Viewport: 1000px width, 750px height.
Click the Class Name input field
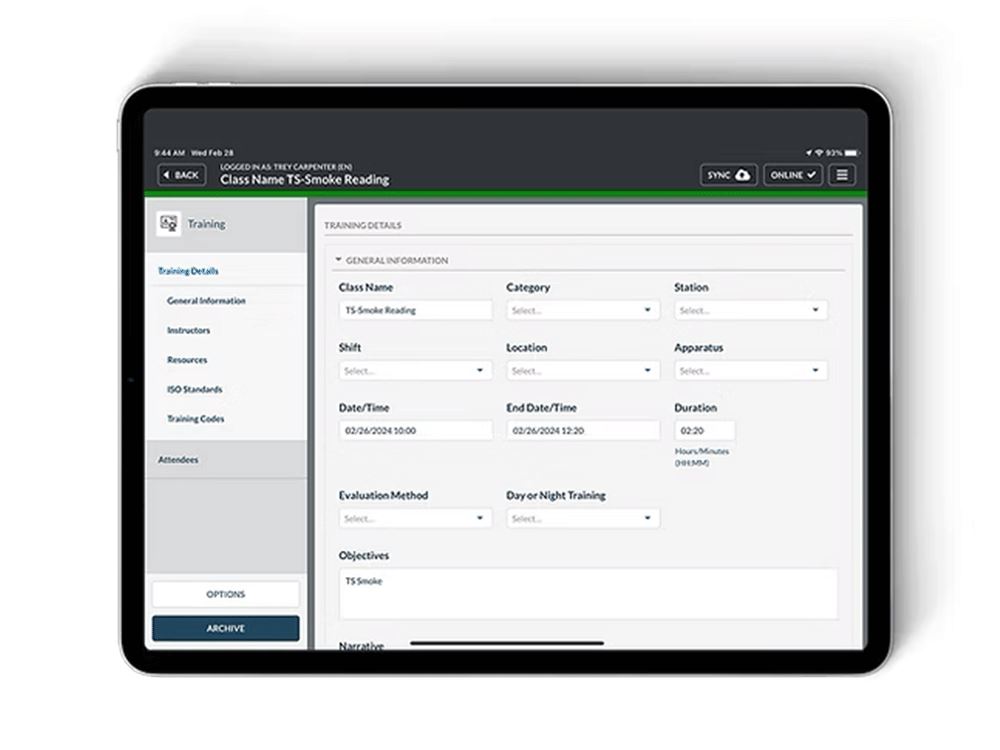(415, 311)
